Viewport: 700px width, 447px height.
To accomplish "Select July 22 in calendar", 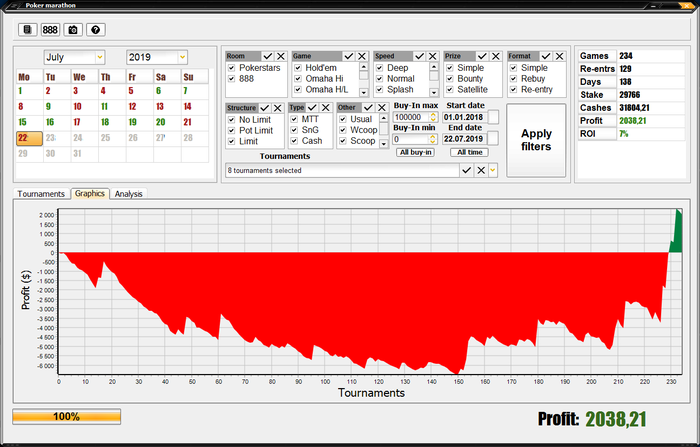I will click(29, 138).
